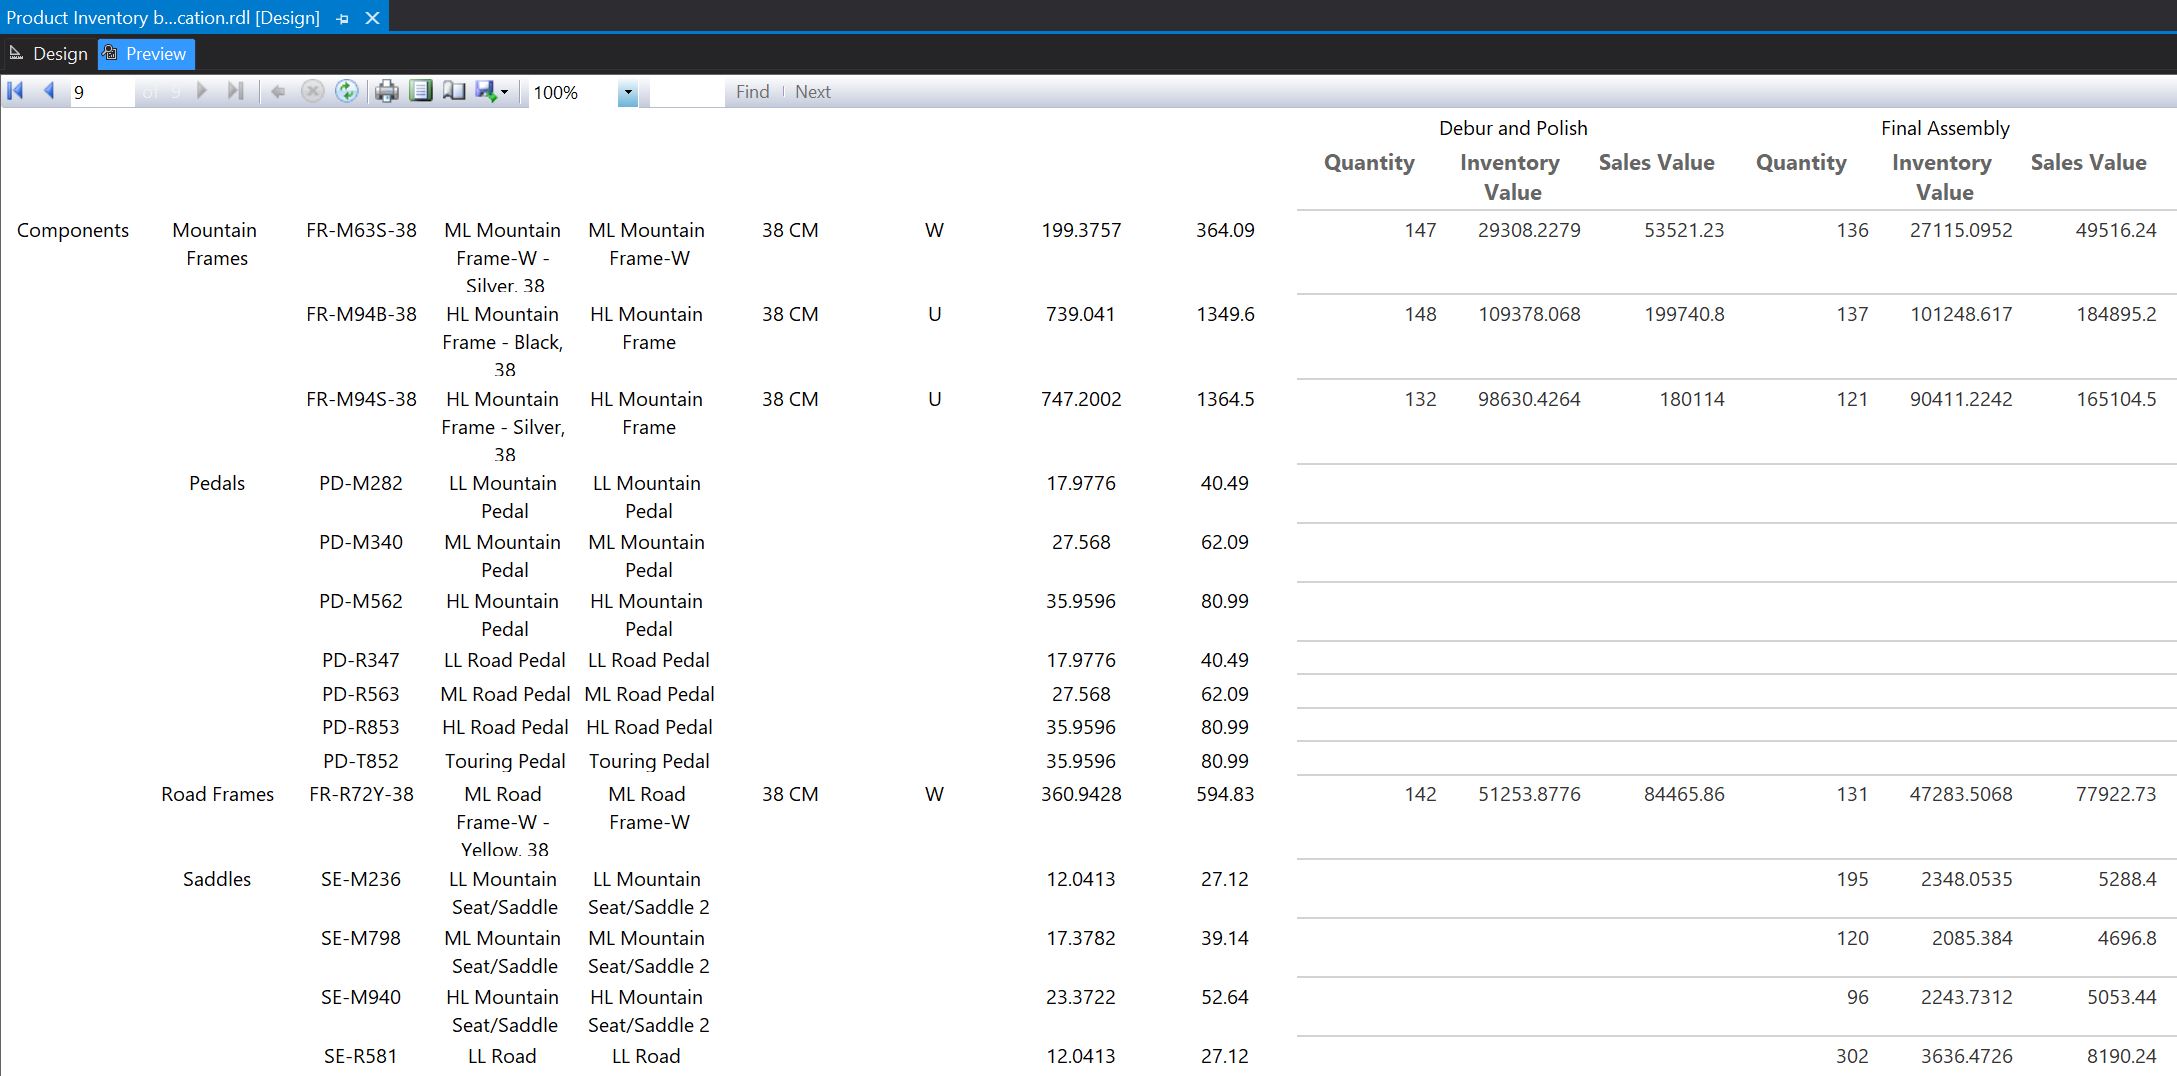Screen dimensions: 2177x1076
Task: Open the zoom percentage dropdown
Action: point(628,92)
